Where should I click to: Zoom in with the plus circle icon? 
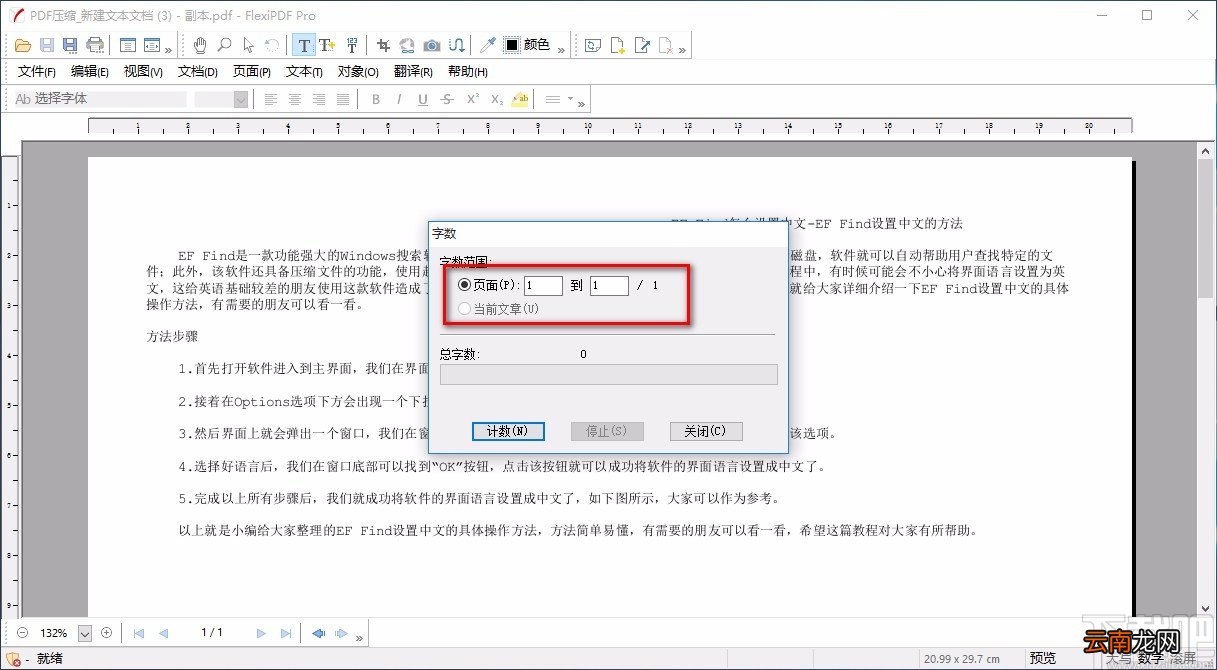pos(106,633)
